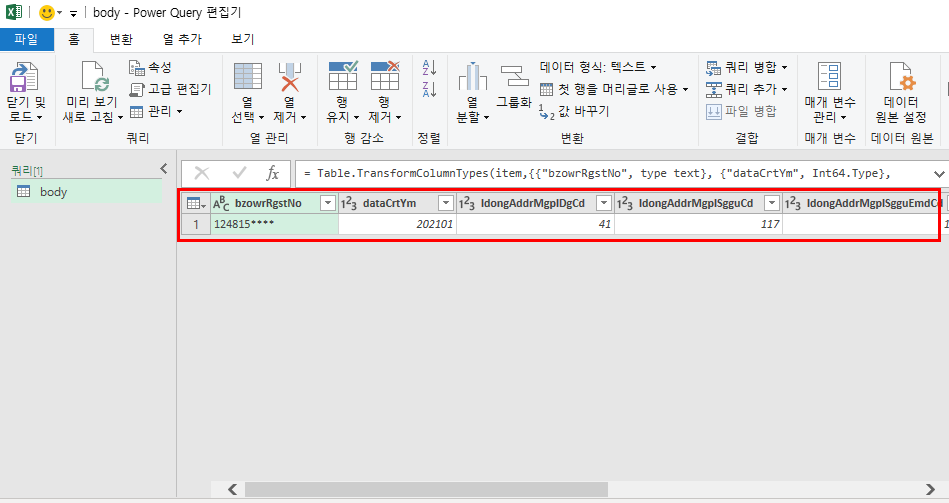Select the bzowrRgstNo column header
The image size is (949, 503).
(x=268, y=203)
